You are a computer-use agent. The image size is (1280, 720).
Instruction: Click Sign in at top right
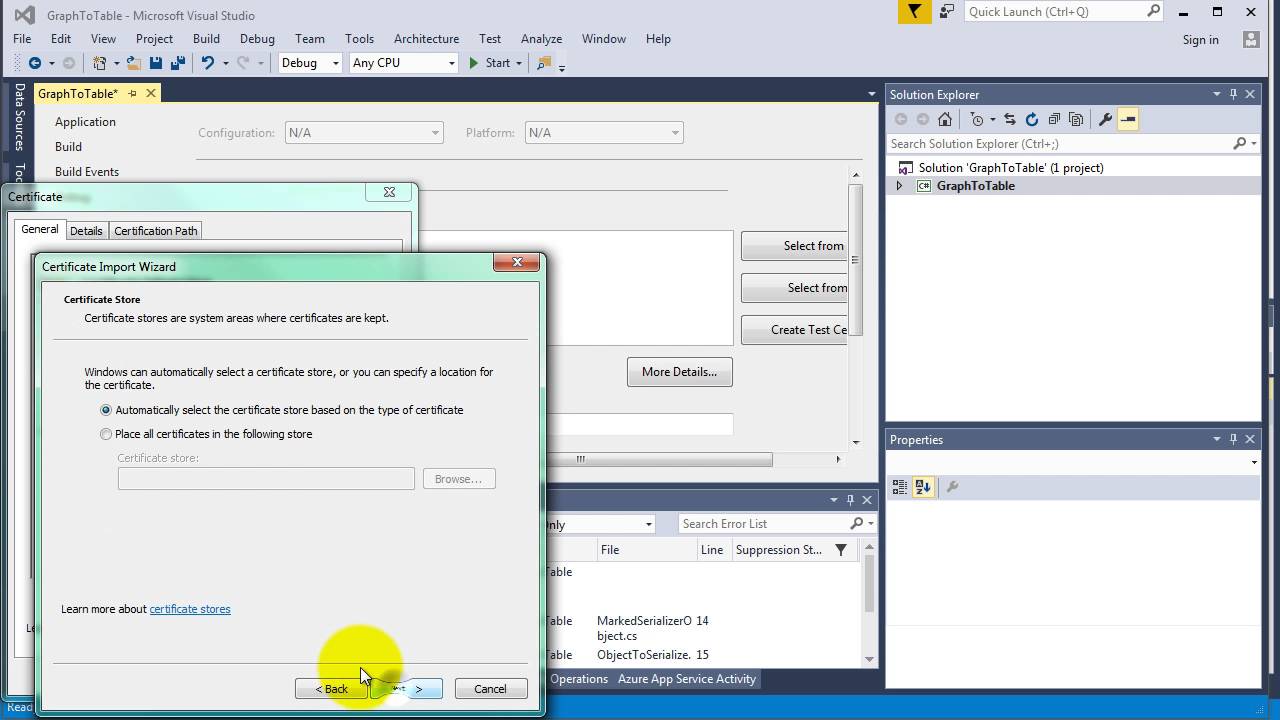1200,40
